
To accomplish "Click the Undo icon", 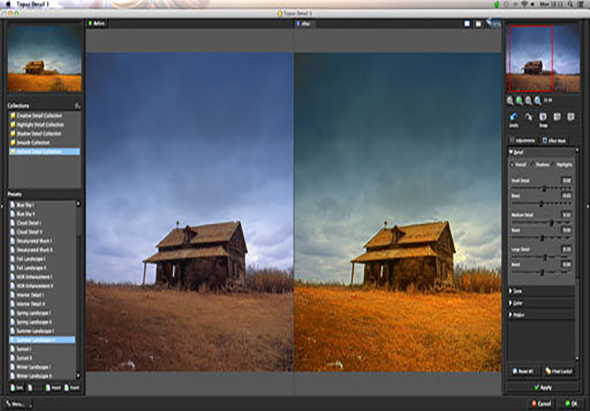I will click(514, 117).
